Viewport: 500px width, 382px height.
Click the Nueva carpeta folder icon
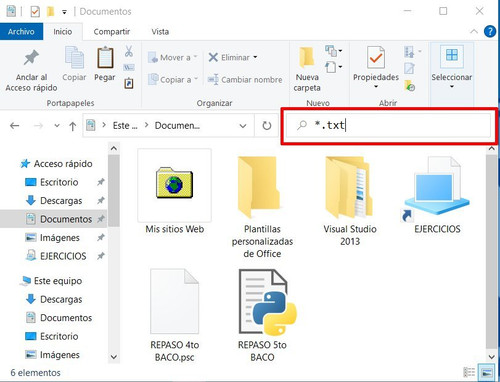click(307, 58)
